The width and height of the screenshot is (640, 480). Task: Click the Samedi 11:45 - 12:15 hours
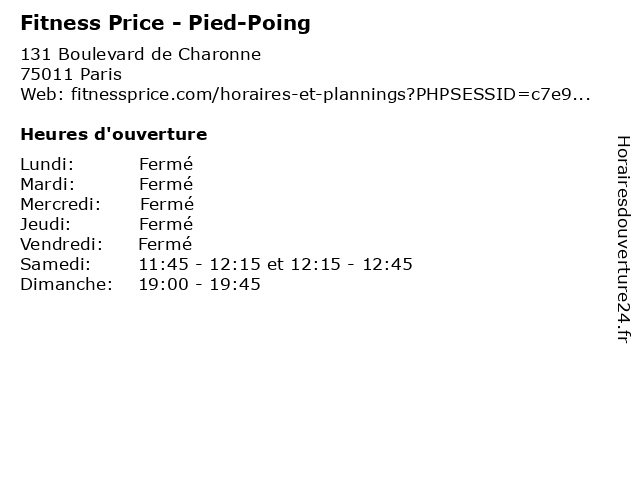[x=200, y=264]
